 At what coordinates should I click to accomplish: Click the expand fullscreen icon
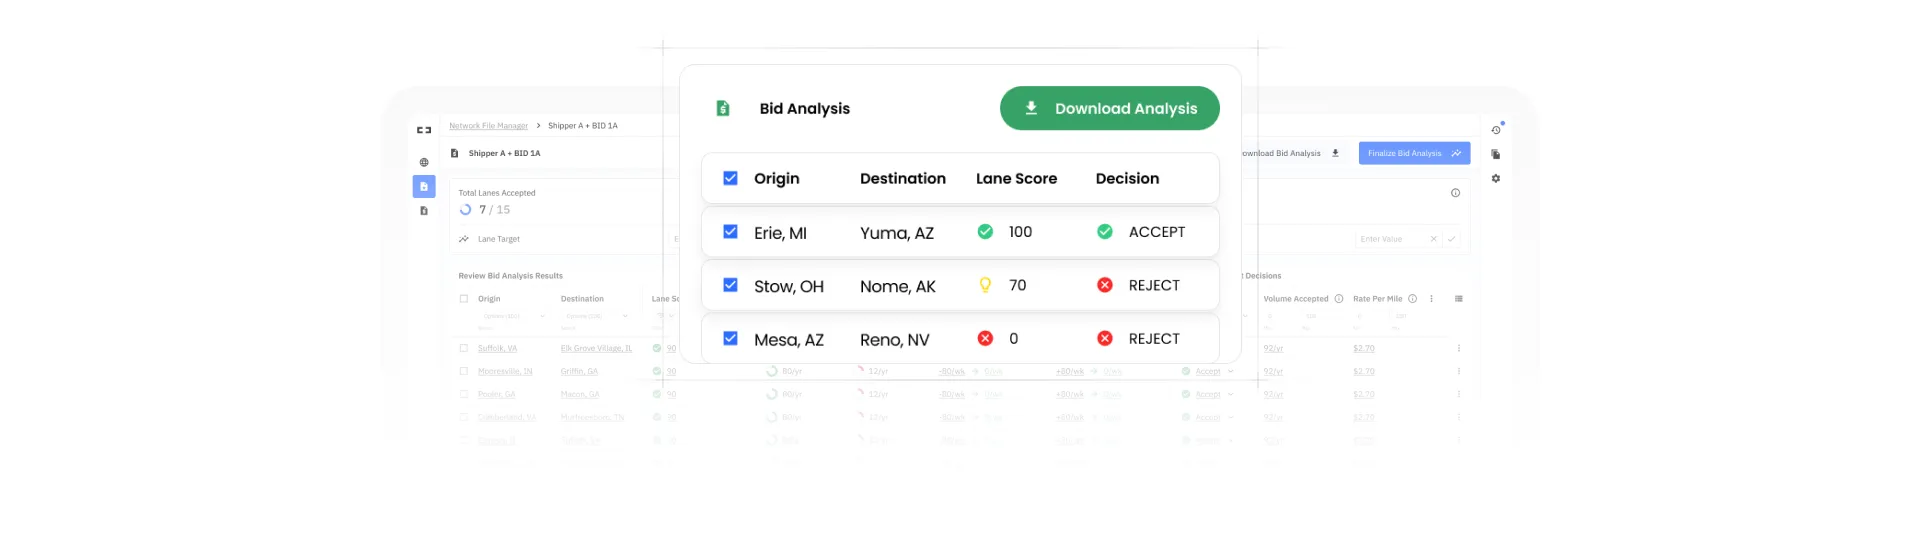coord(424,130)
